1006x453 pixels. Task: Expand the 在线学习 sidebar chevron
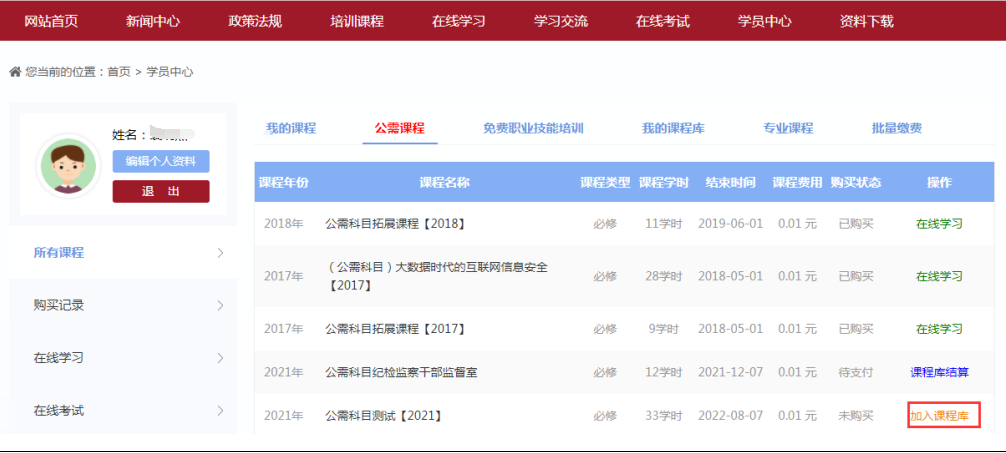[220, 358]
